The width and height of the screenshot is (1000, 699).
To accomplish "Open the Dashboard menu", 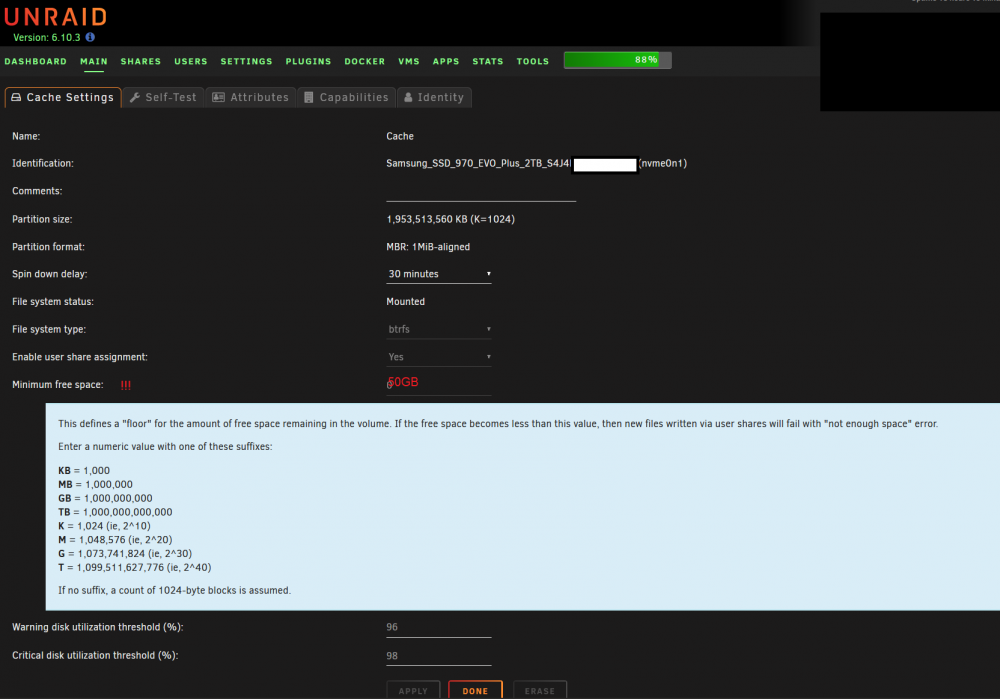I will click(x=36, y=61).
